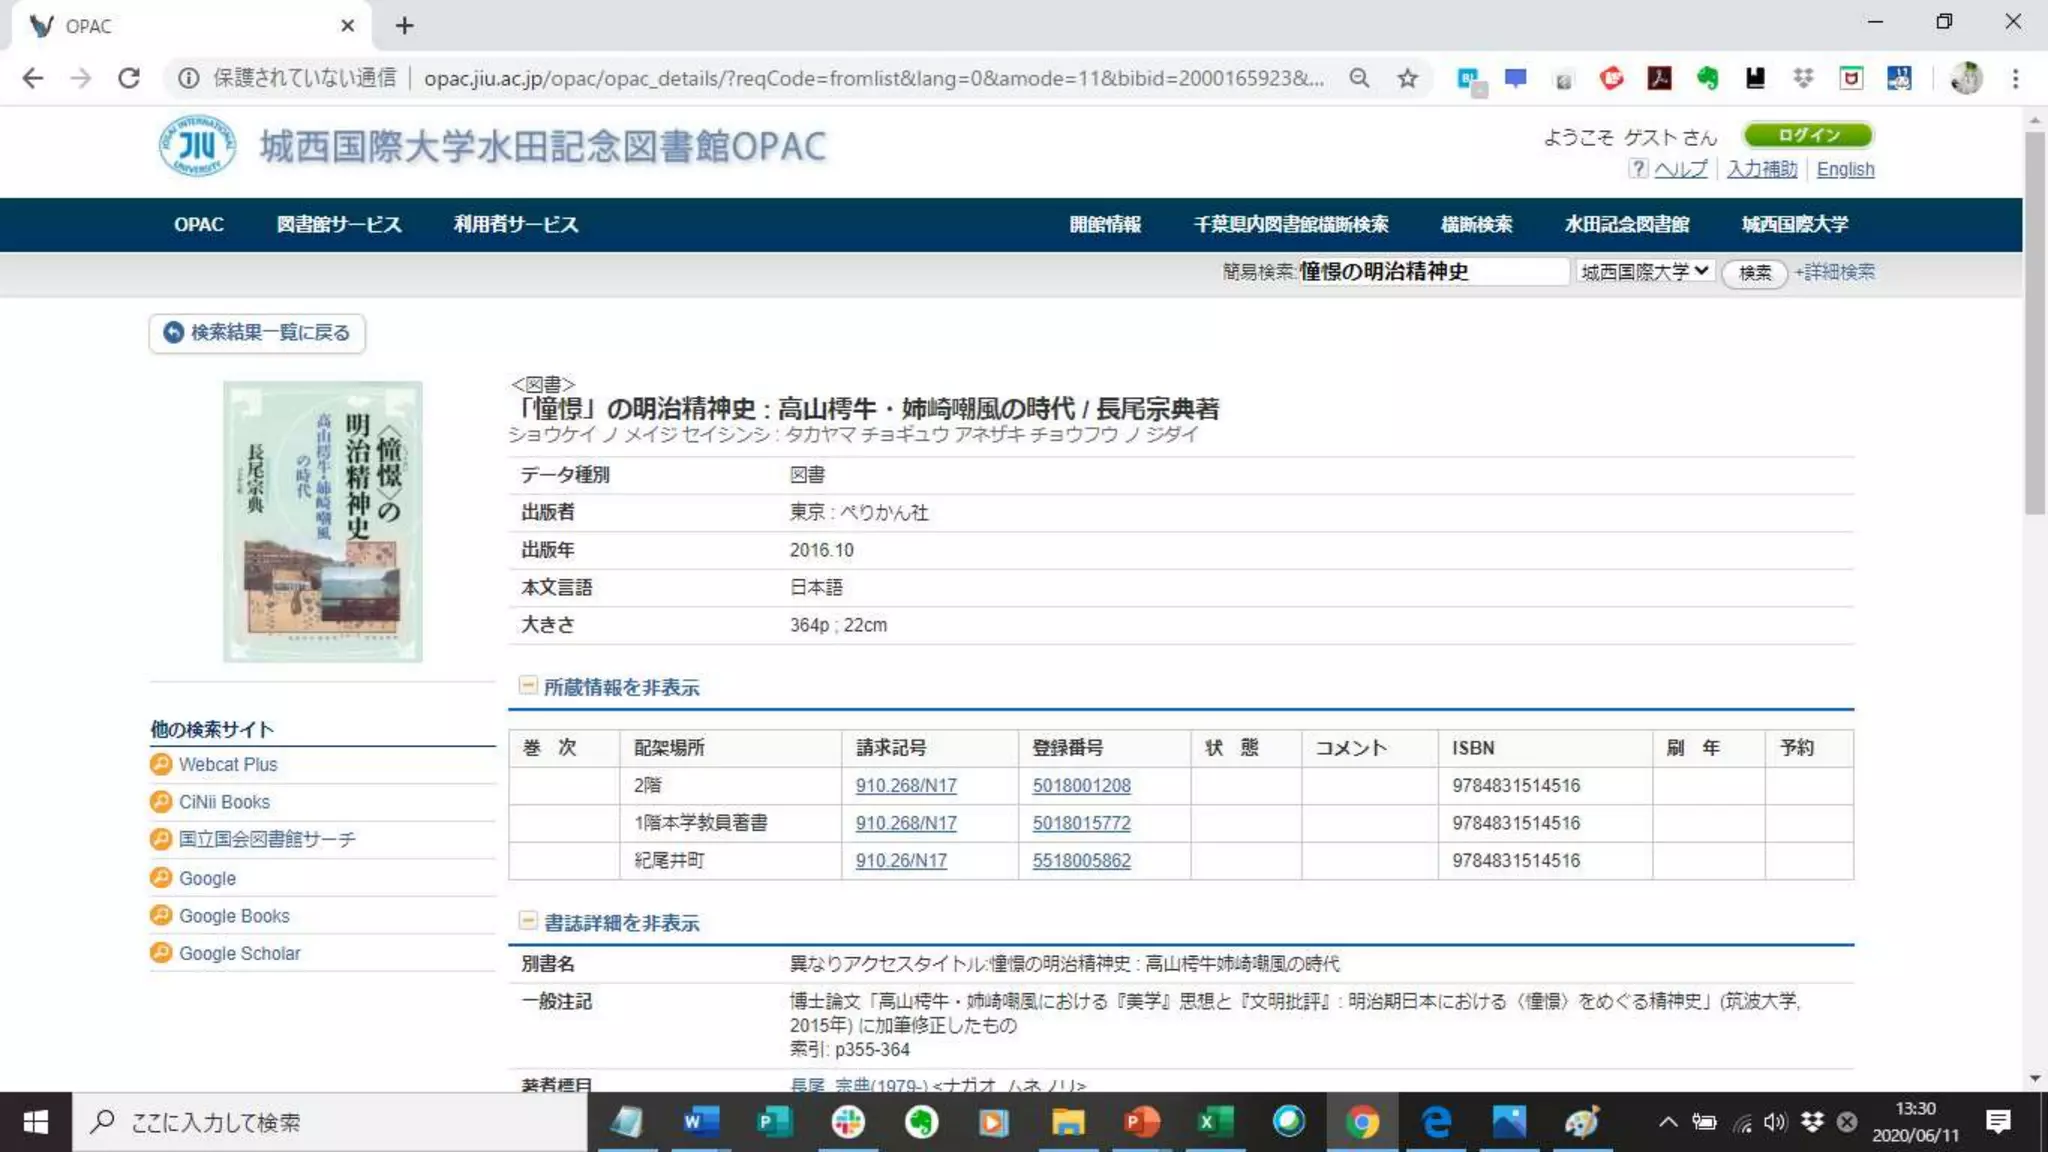Open Microsoft Edge from the taskbar

[x=1436, y=1122]
